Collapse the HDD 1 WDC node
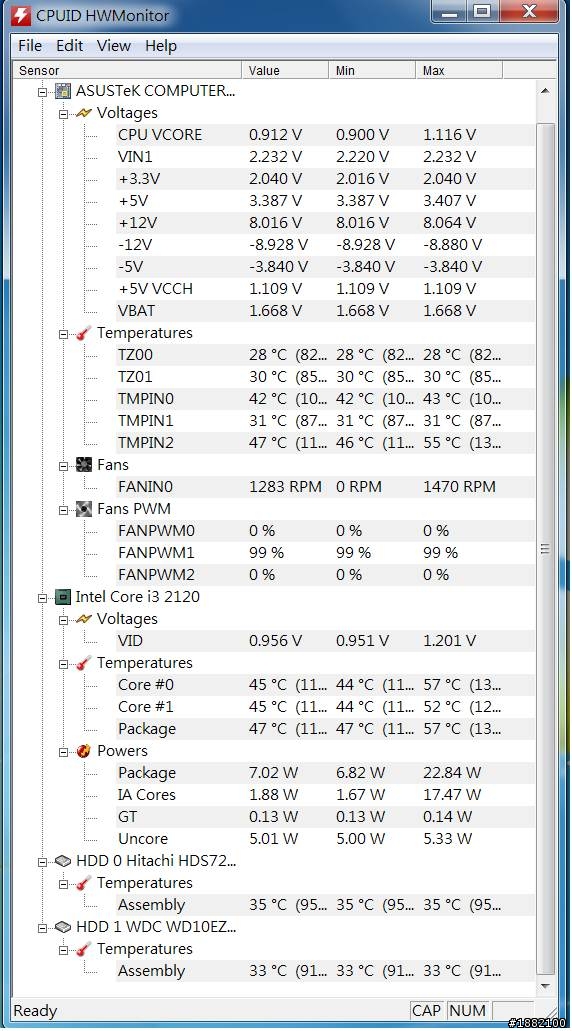Viewport: 572px width, 1031px height. tap(43, 928)
